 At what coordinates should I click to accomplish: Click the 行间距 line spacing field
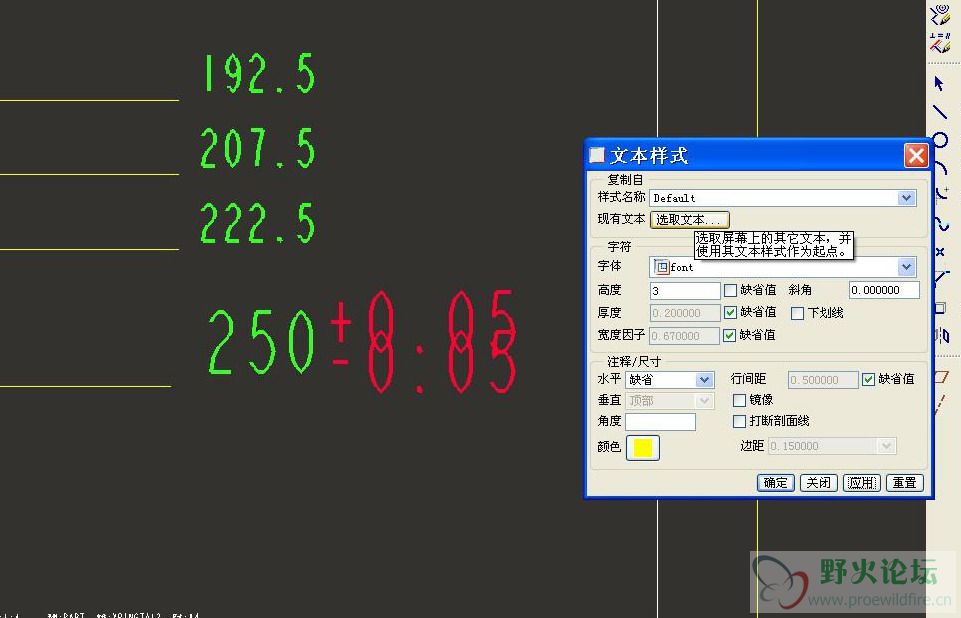click(822, 380)
